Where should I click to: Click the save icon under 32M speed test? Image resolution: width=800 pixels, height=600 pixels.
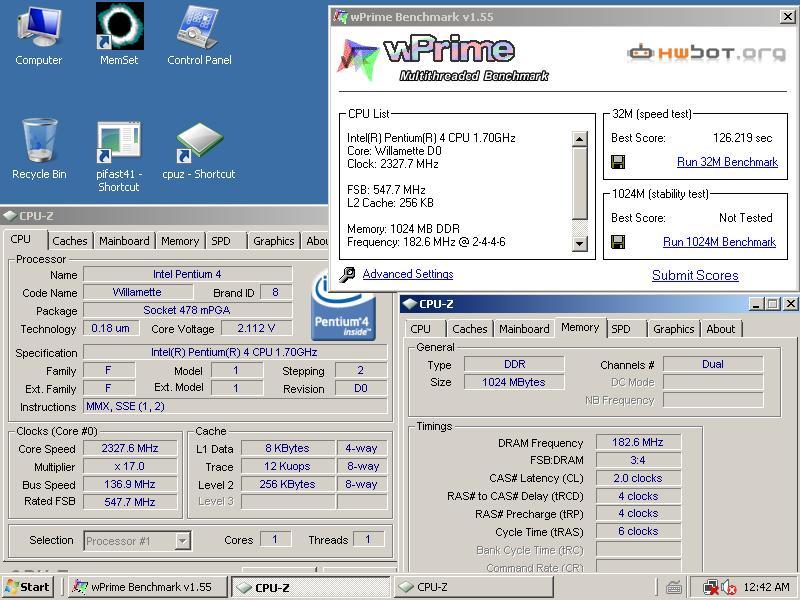[618, 162]
